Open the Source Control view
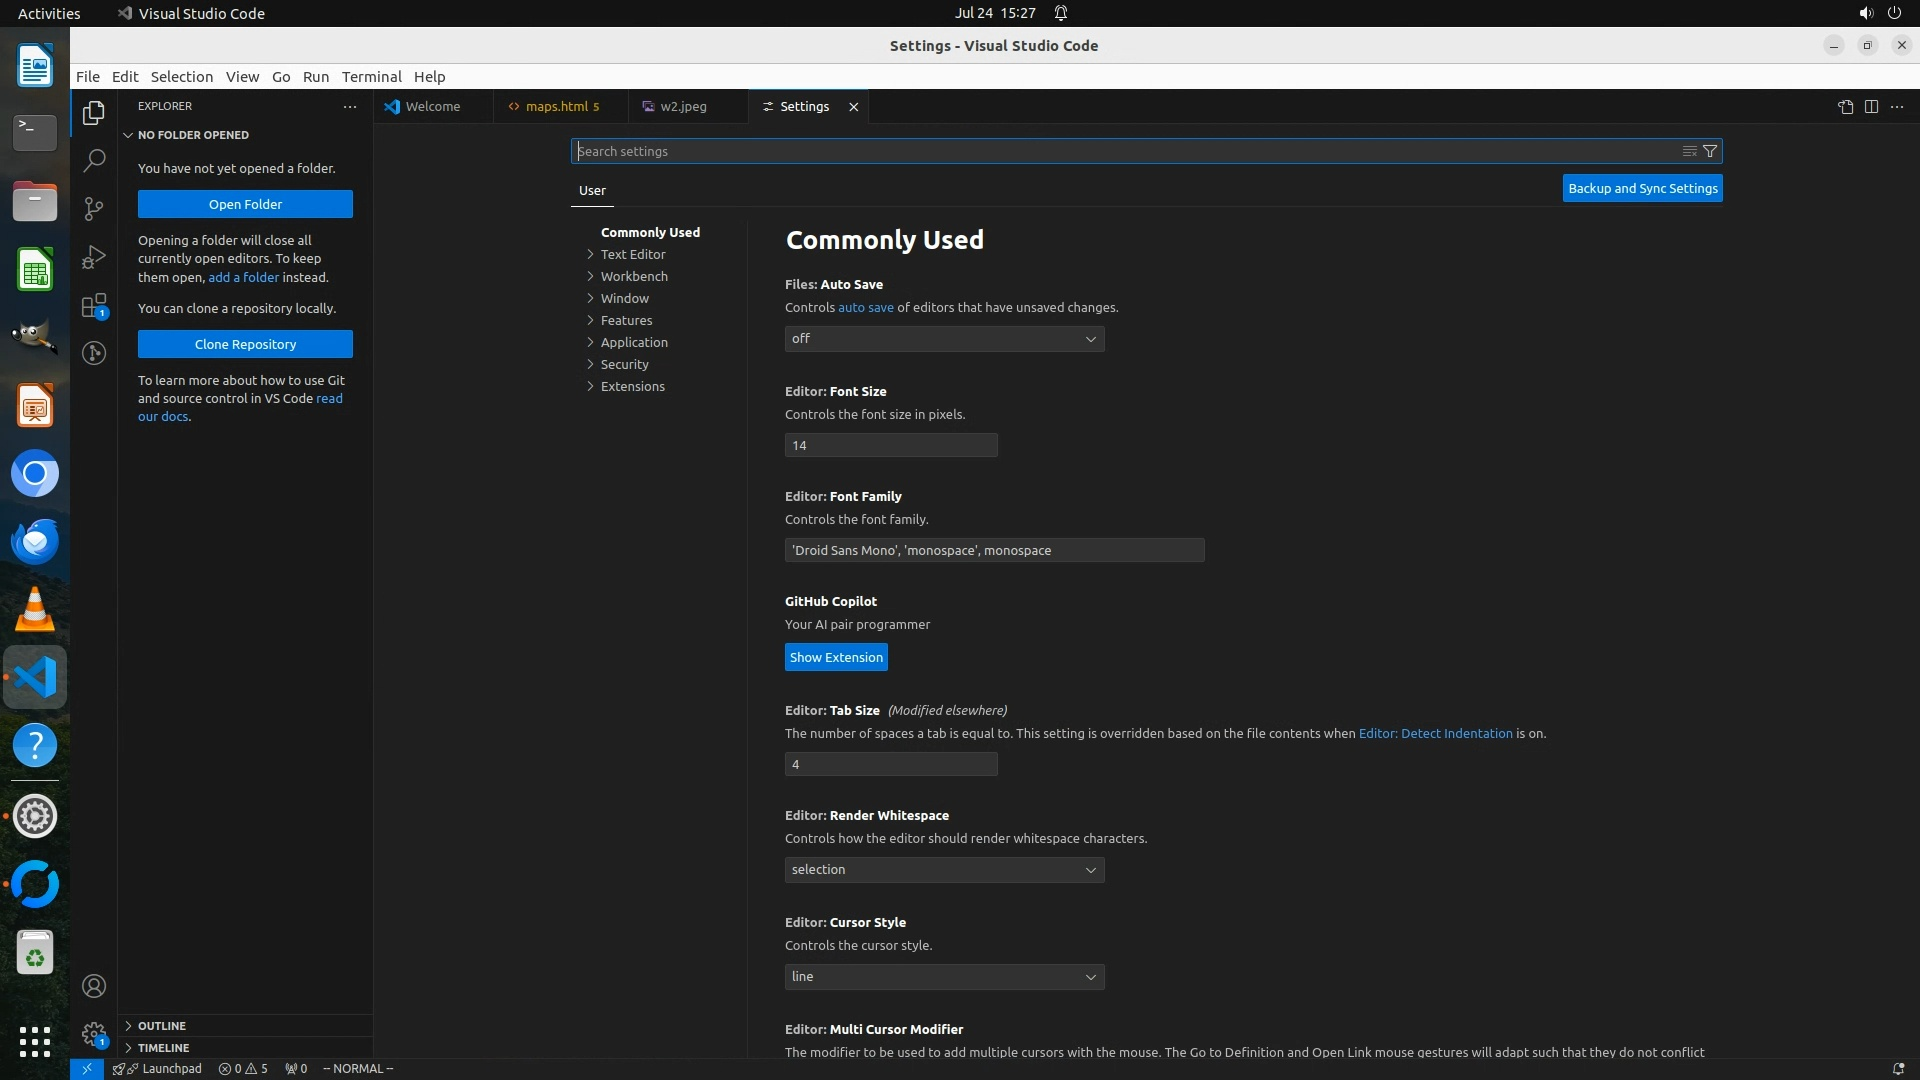 (94, 208)
